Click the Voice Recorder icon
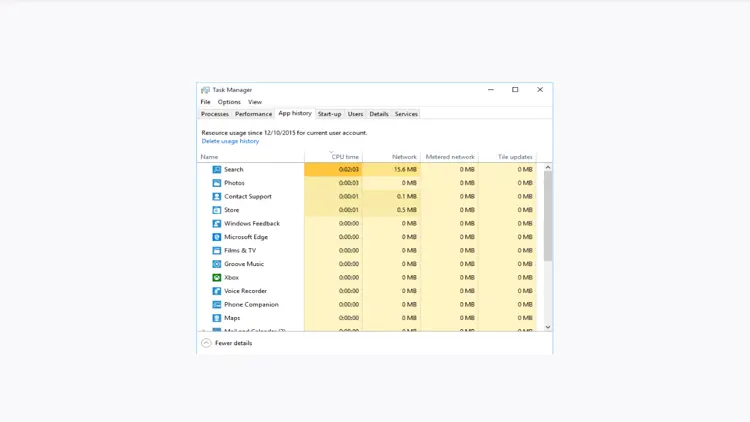The width and height of the screenshot is (750, 422). point(216,291)
